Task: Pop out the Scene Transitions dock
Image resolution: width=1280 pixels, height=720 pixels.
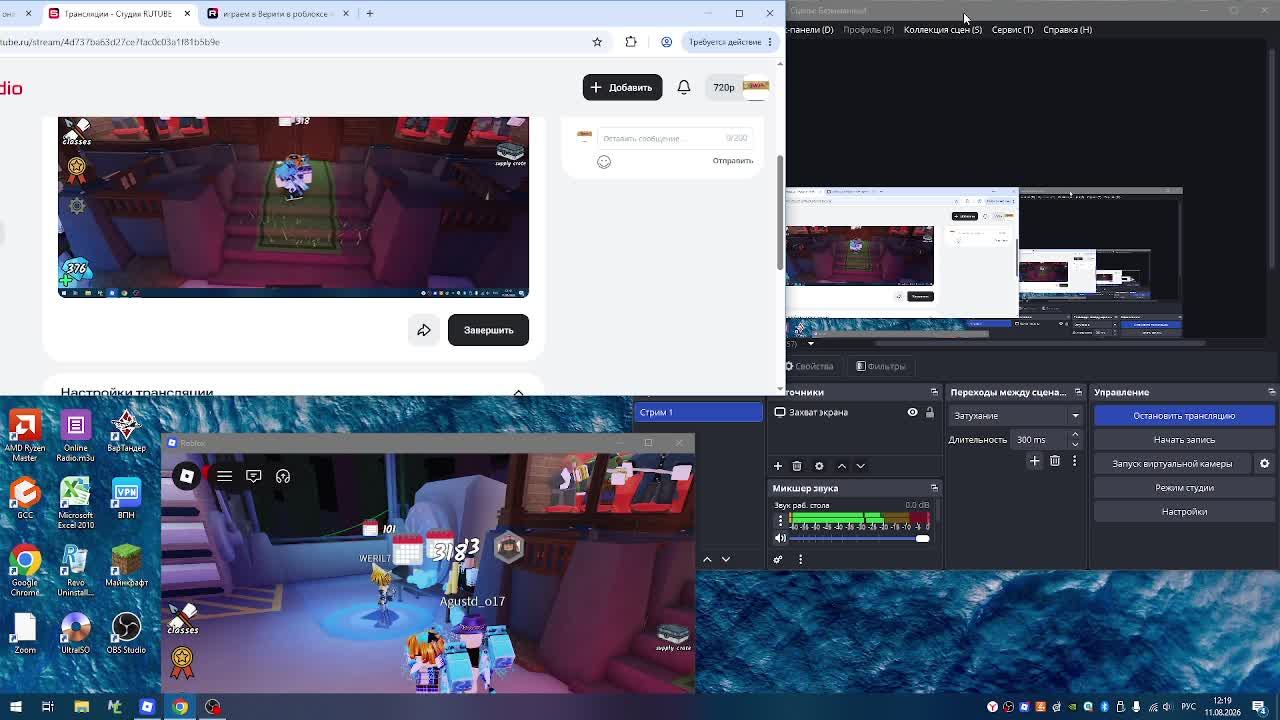Action: tap(1078, 392)
